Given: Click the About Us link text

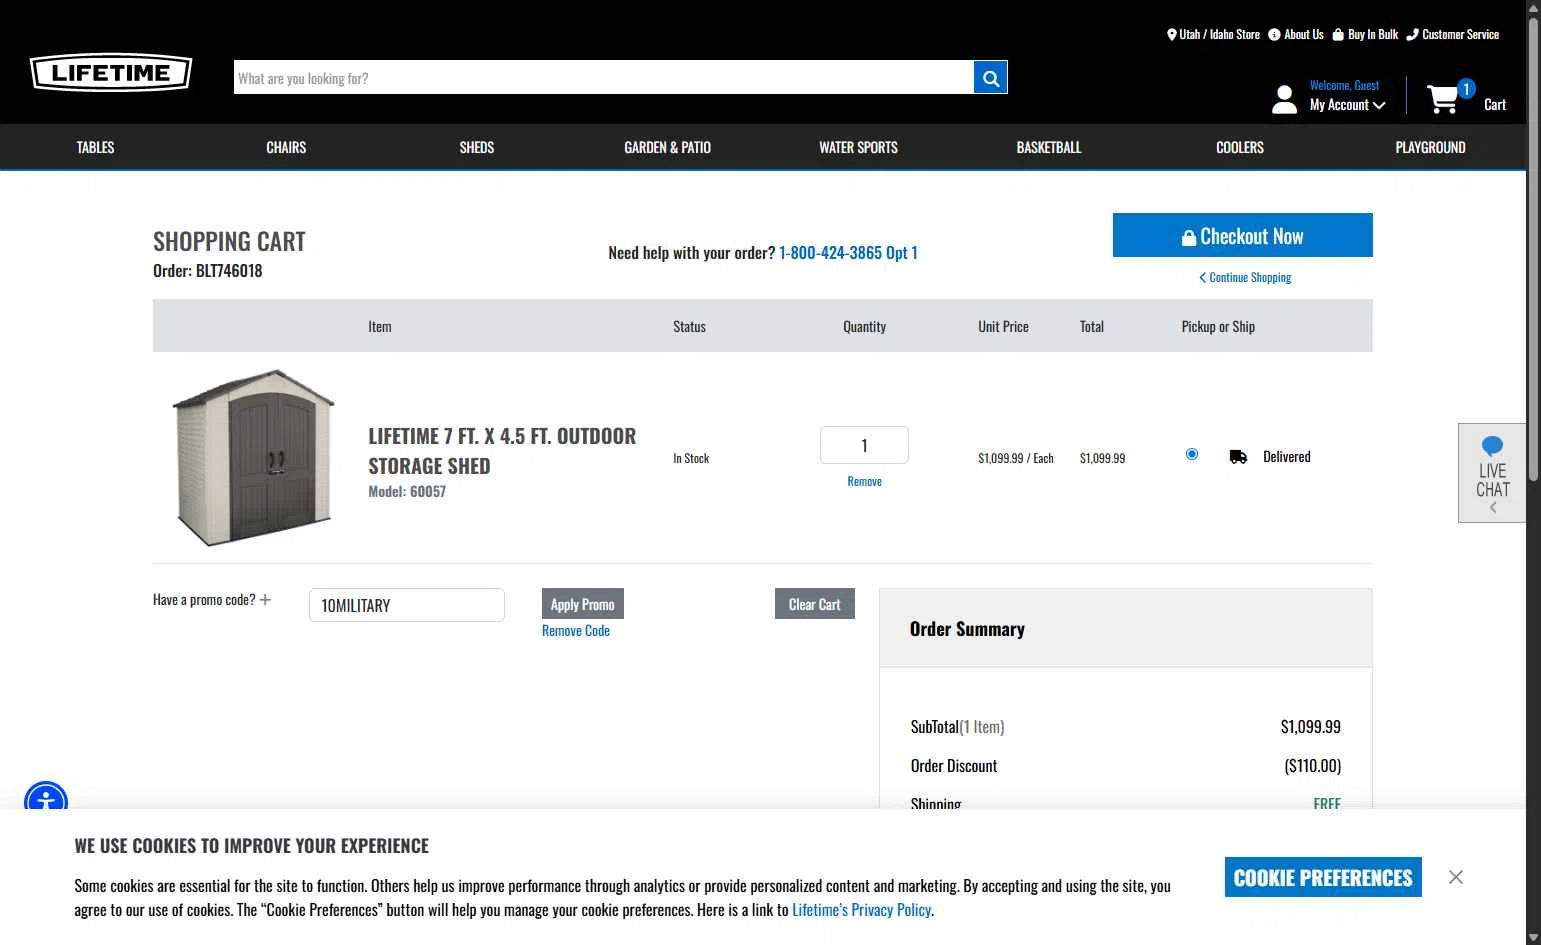Looking at the screenshot, I should pos(1304,34).
